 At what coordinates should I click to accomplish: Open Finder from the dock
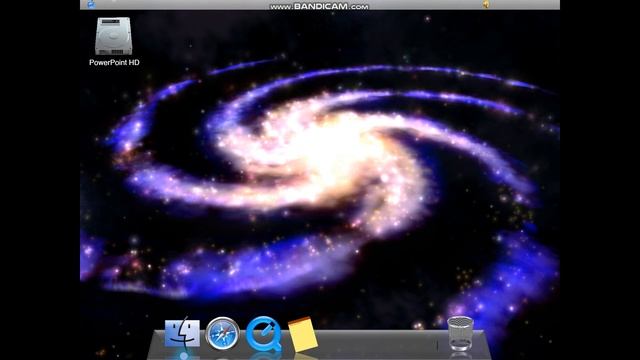point(182,333)
